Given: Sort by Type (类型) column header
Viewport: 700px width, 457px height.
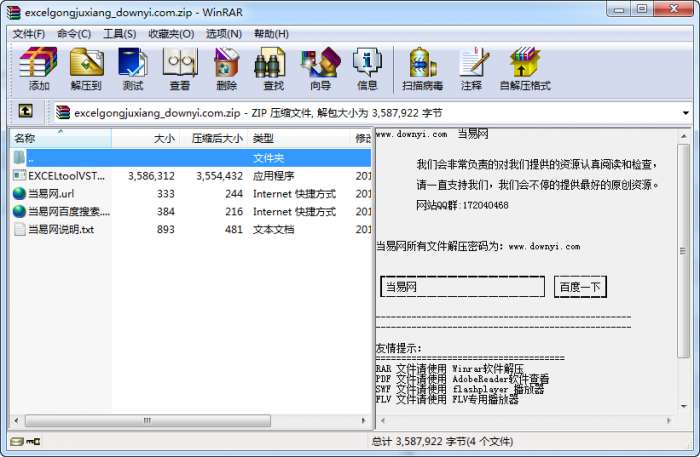Looking at the screenshot, I should tap(299, 138).
